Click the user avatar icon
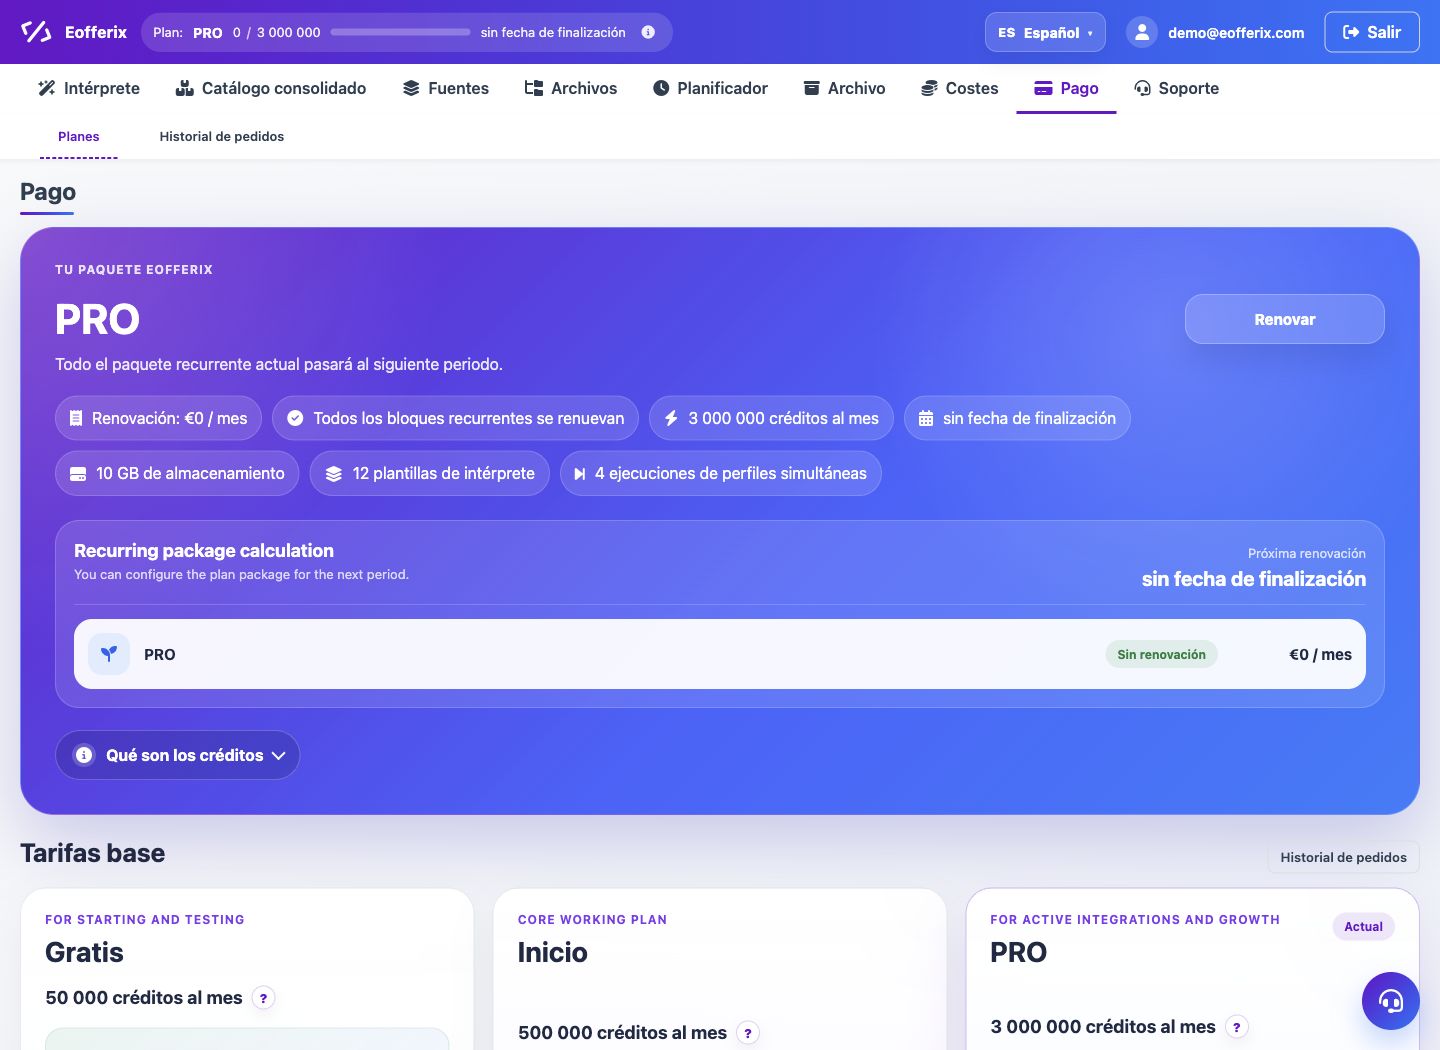The width and height of the screenshot is (1440, 1050). tap(1141, 32)
